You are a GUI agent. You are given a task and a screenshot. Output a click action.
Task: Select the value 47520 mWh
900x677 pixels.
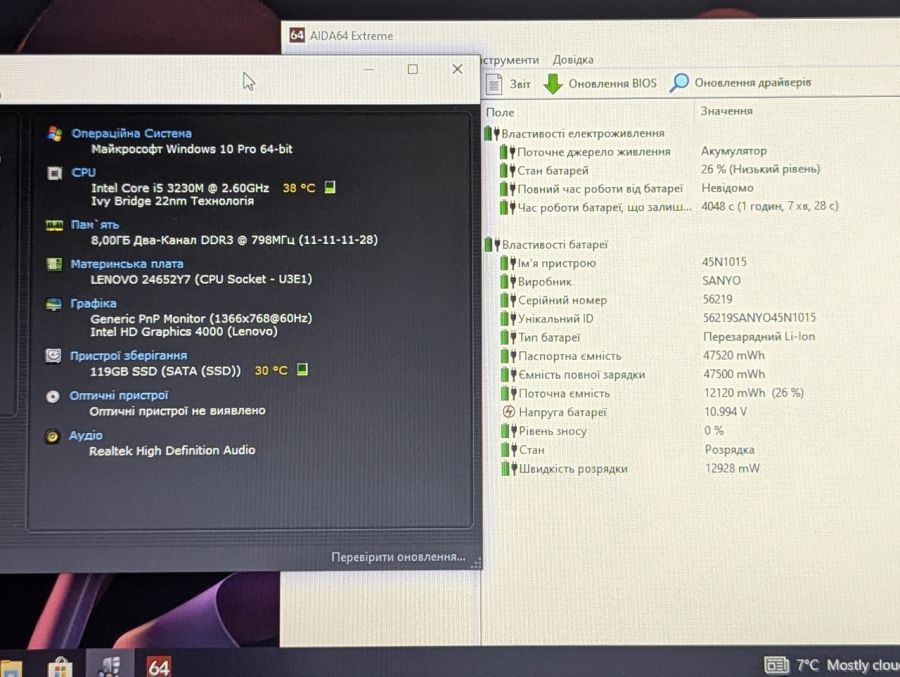coord(734,355)
